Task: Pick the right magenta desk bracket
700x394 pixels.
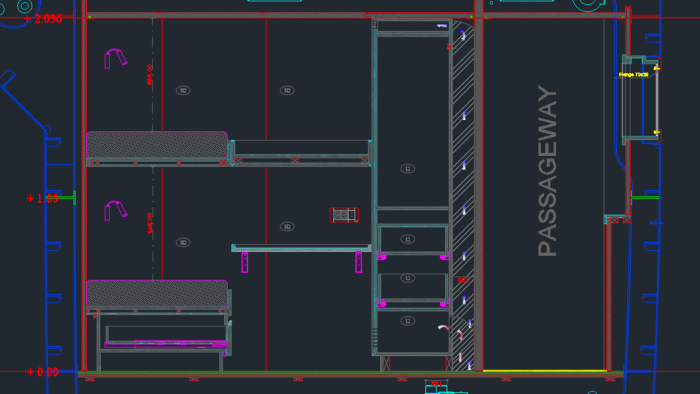Action: click(x=358, y=262)
